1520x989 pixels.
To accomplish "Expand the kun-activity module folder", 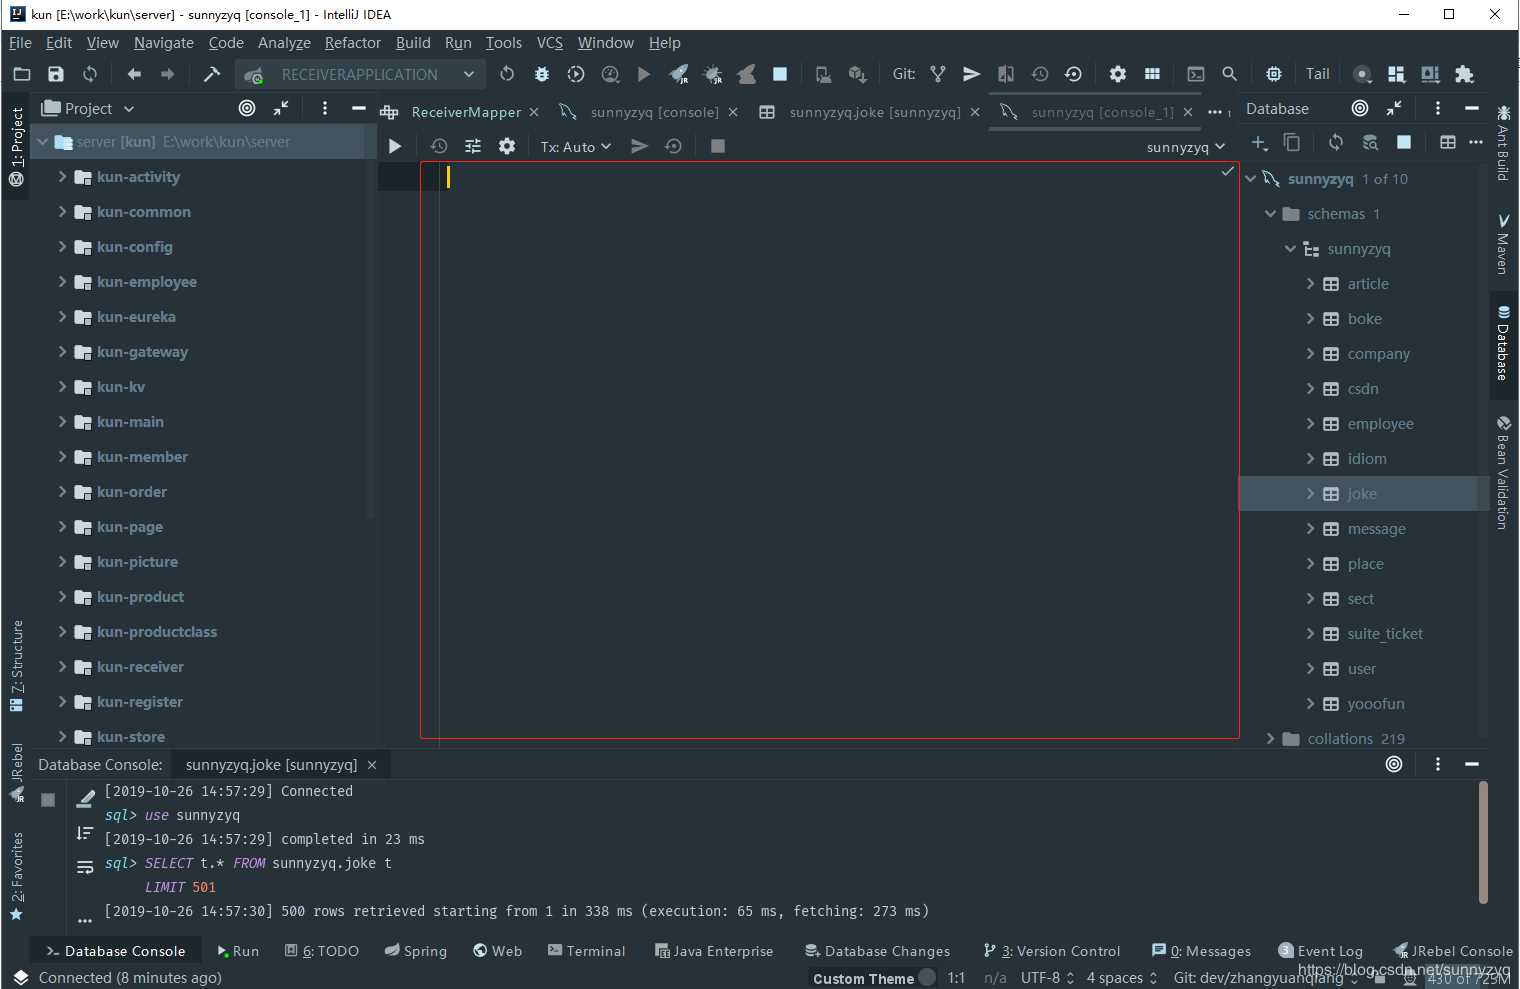I will coord(62,176).
